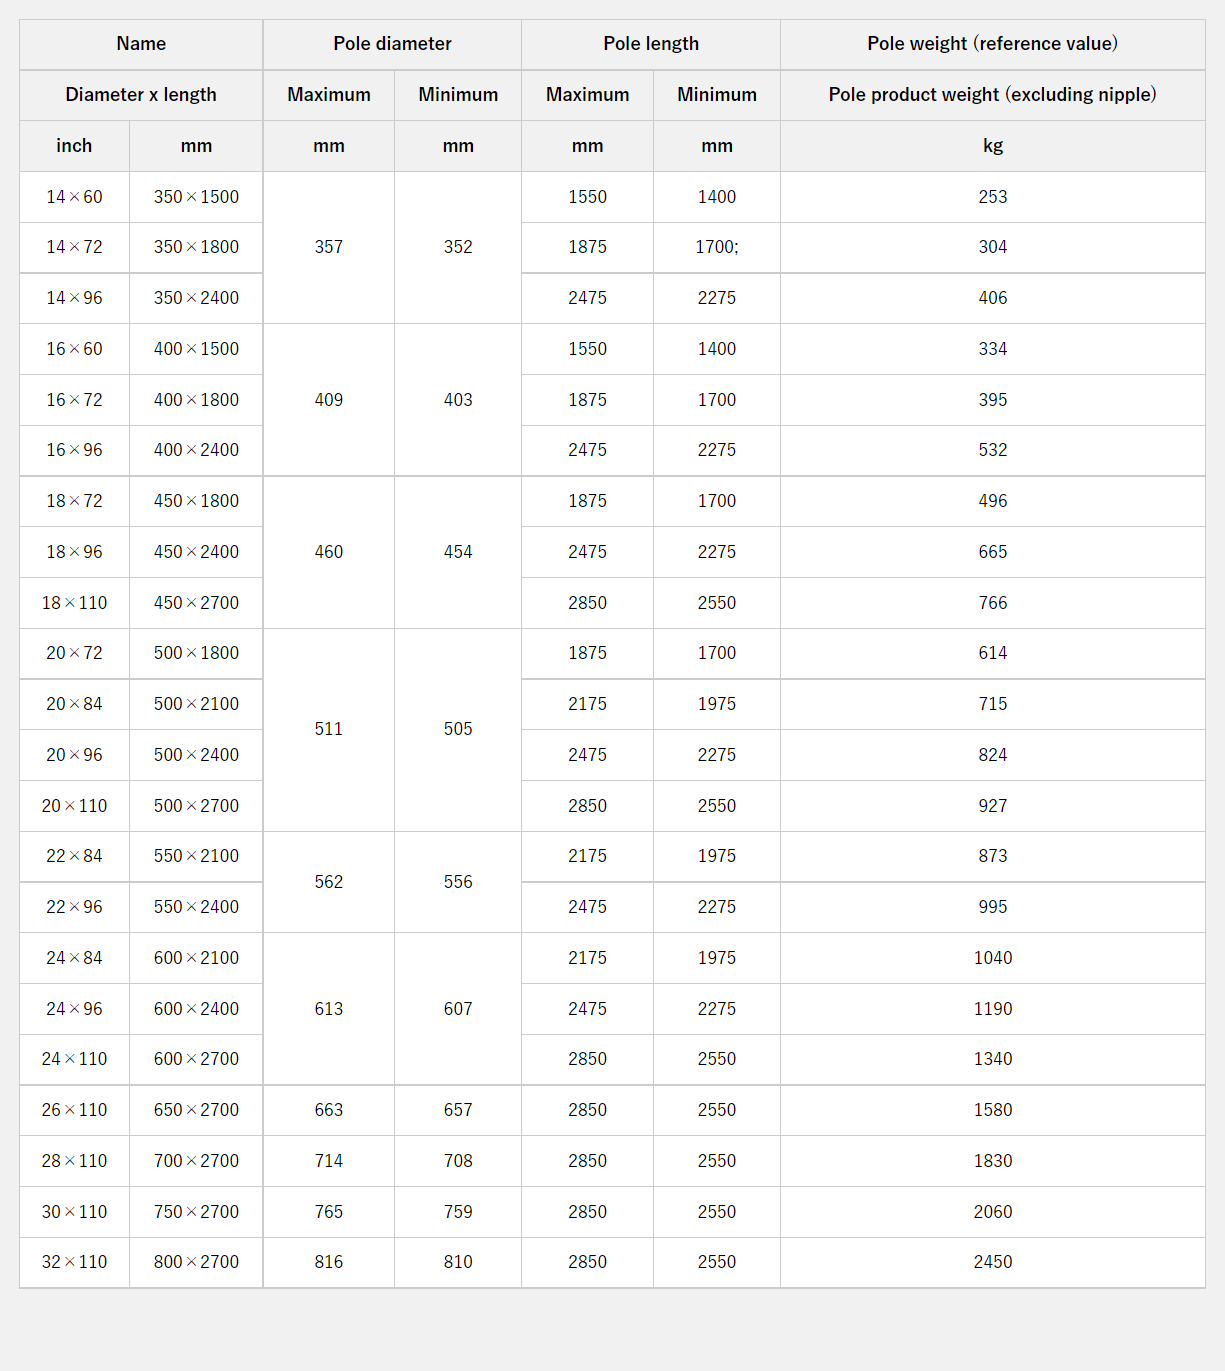Screen dimensions: 1225x1371
Task: Click the 1040 kg weight cell
Action: click(x=992, y=958)
